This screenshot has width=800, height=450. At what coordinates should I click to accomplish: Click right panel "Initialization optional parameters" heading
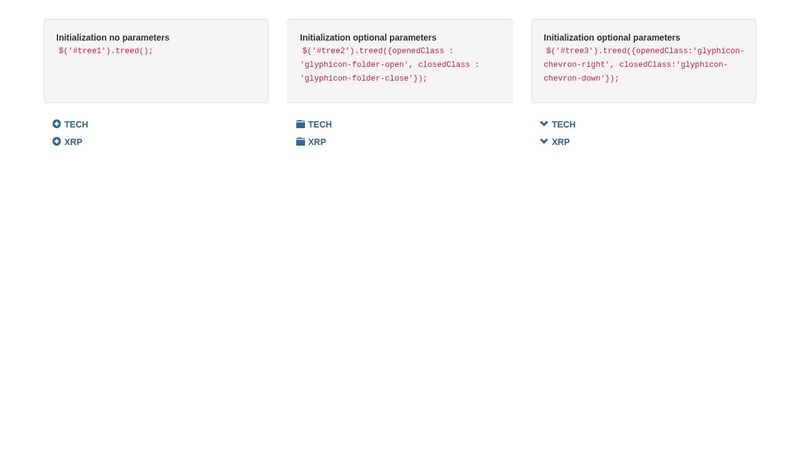612,38
